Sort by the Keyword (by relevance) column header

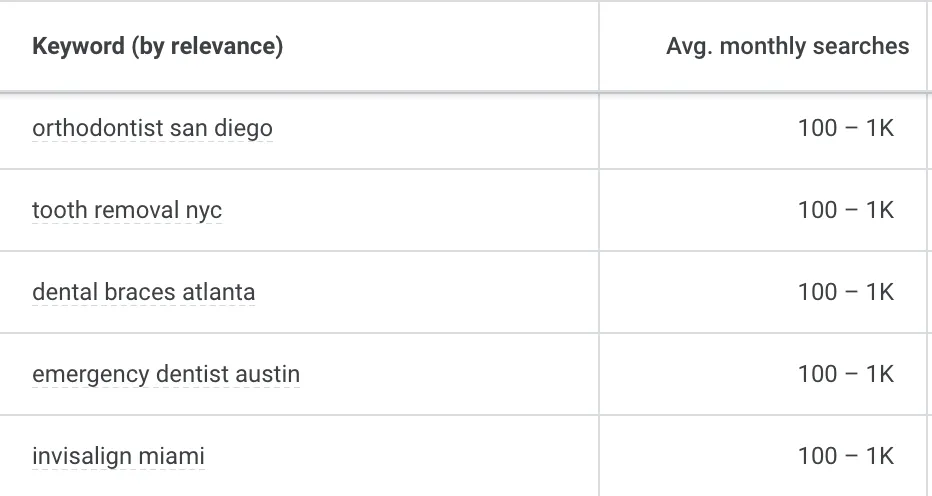157,46
